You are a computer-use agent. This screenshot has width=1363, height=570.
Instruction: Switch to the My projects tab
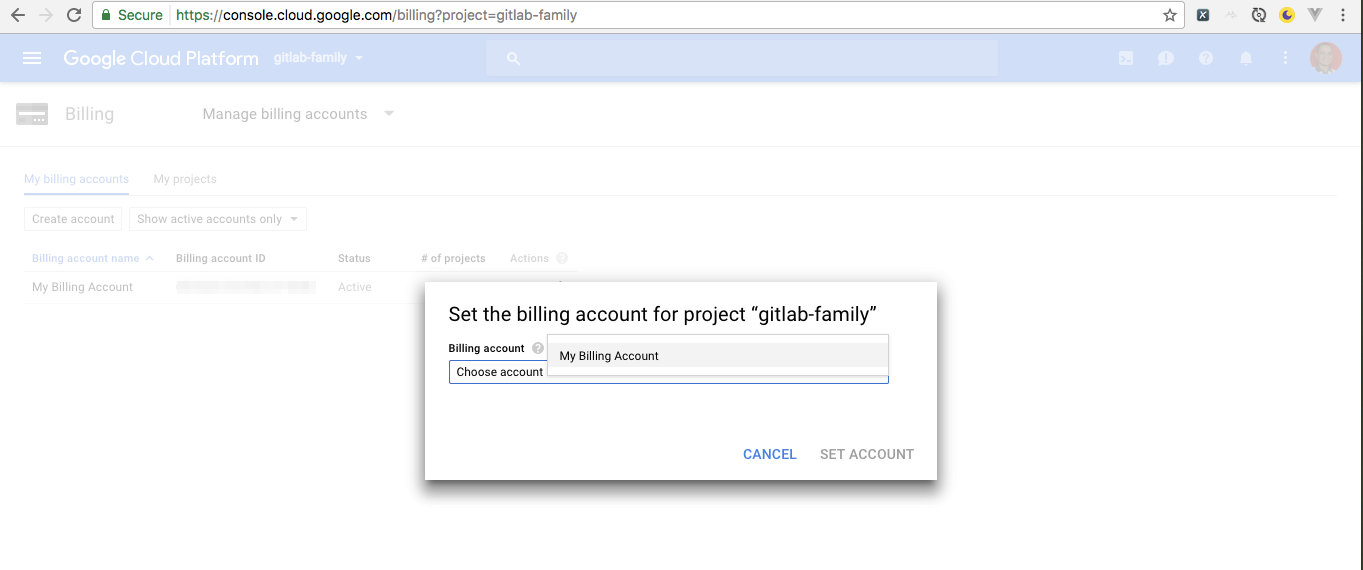tap(185, 179)
